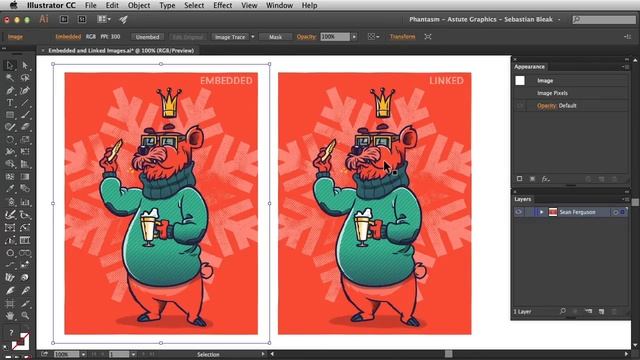Screen dimensions: 640x360
Task: Open the arrange documents dropdown
Action: click(104, 19)
